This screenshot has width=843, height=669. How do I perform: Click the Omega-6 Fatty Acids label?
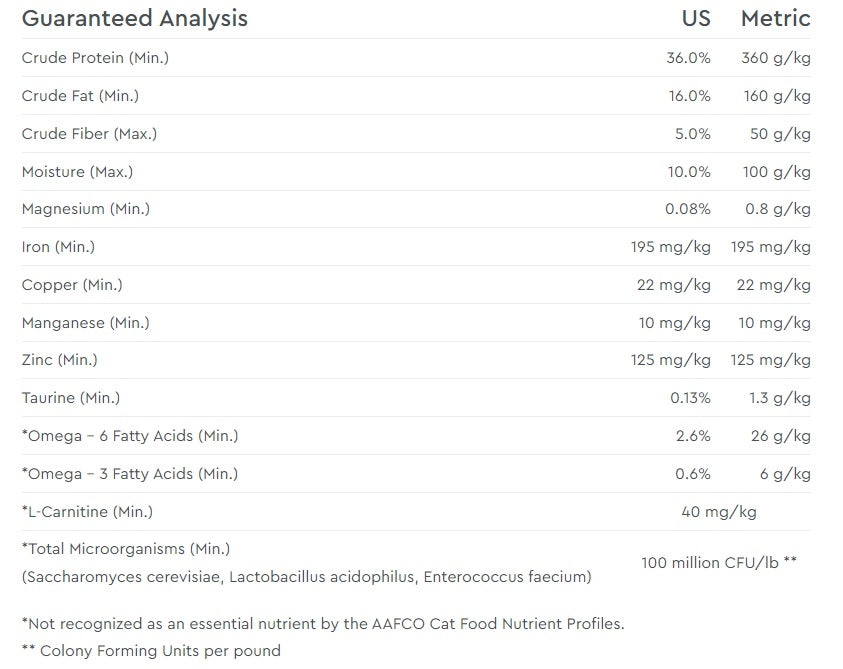click(x=130, y=436)
